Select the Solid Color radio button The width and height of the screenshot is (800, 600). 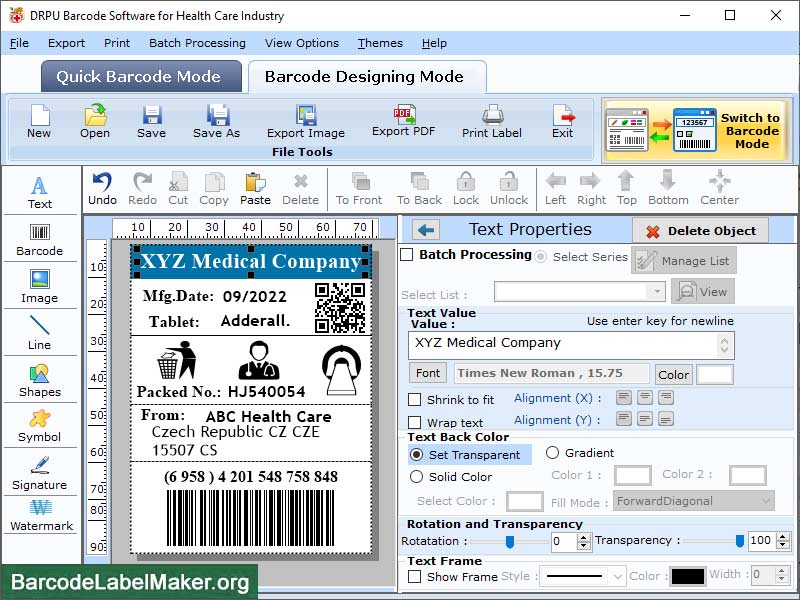(x=417, y=477)
